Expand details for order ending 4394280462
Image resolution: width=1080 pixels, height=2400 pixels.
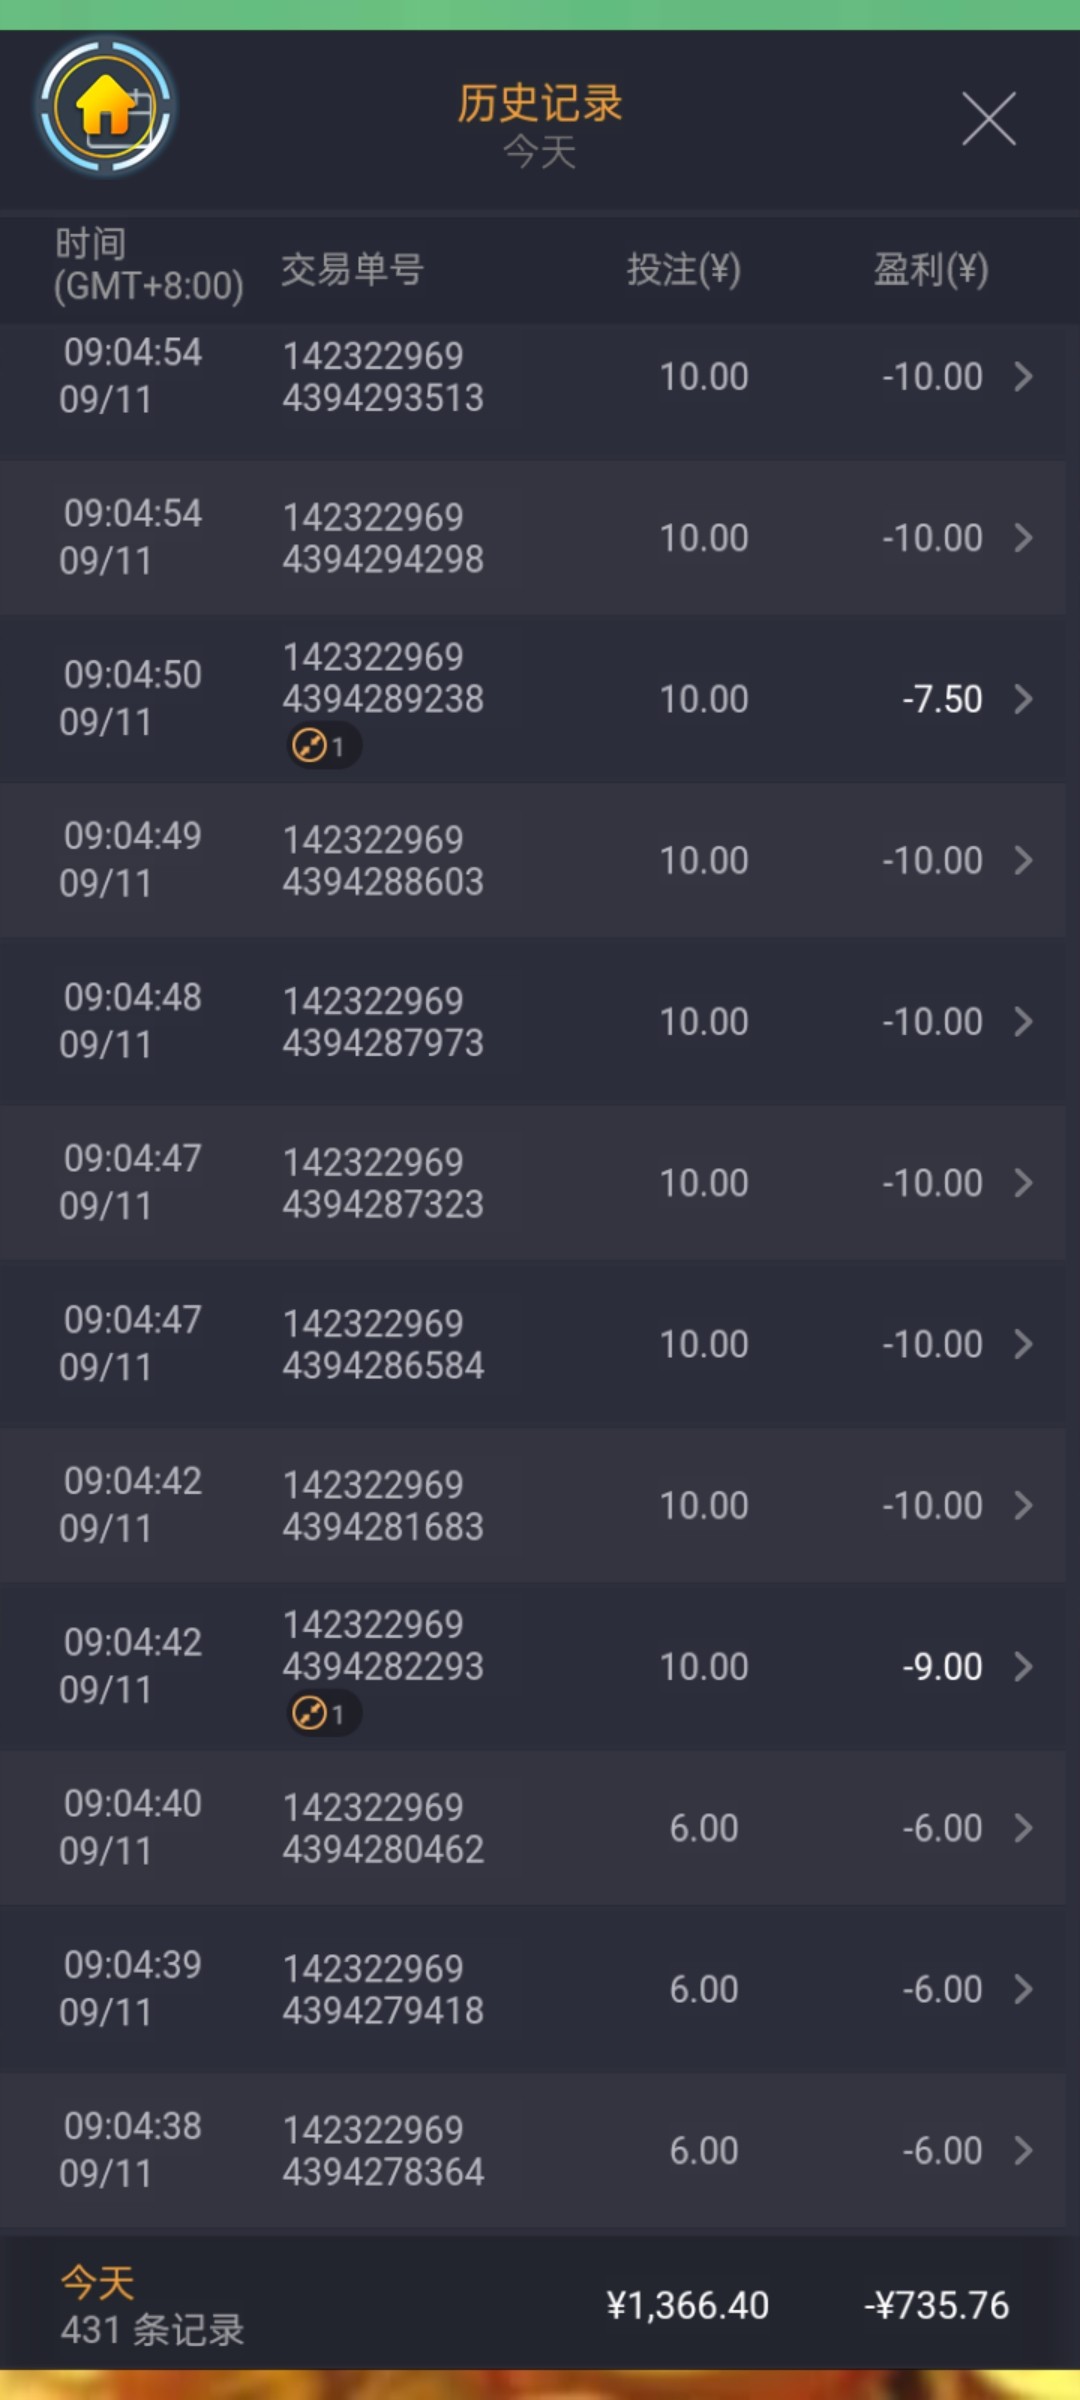tap(1022, 1828)
